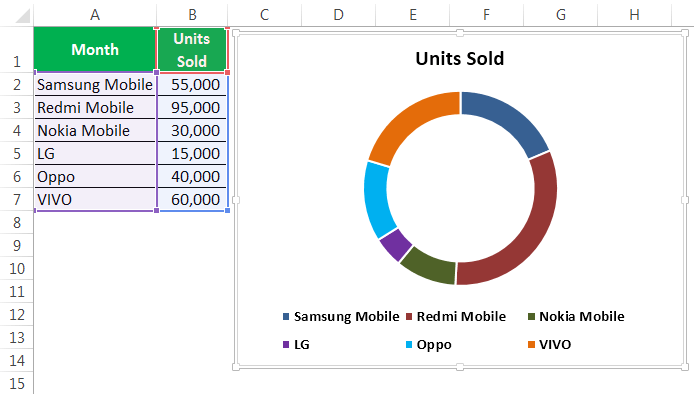Image resolution: width=694 pixels, height=394 pixels.
Task: Select column A header
Action: (x=95, y=15)
